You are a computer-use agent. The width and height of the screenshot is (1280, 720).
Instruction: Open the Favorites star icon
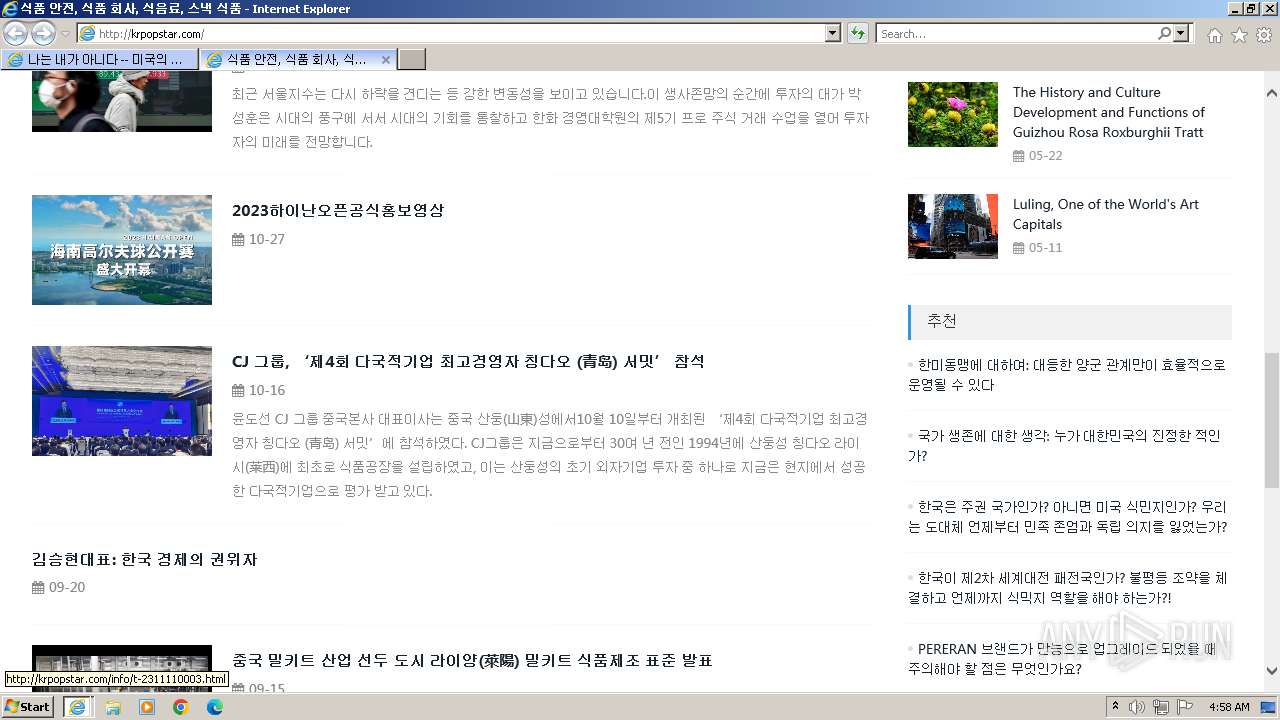pyautogui.click(x=1239, y=35)
